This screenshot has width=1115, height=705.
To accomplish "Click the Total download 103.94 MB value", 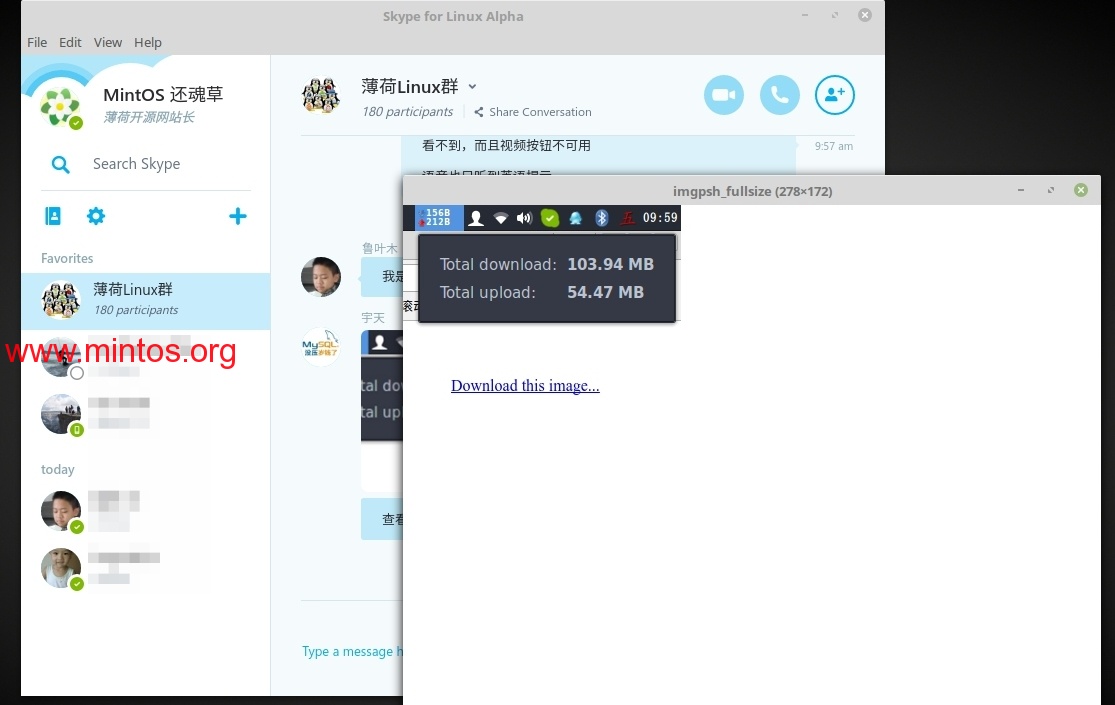I will (610, 264).
